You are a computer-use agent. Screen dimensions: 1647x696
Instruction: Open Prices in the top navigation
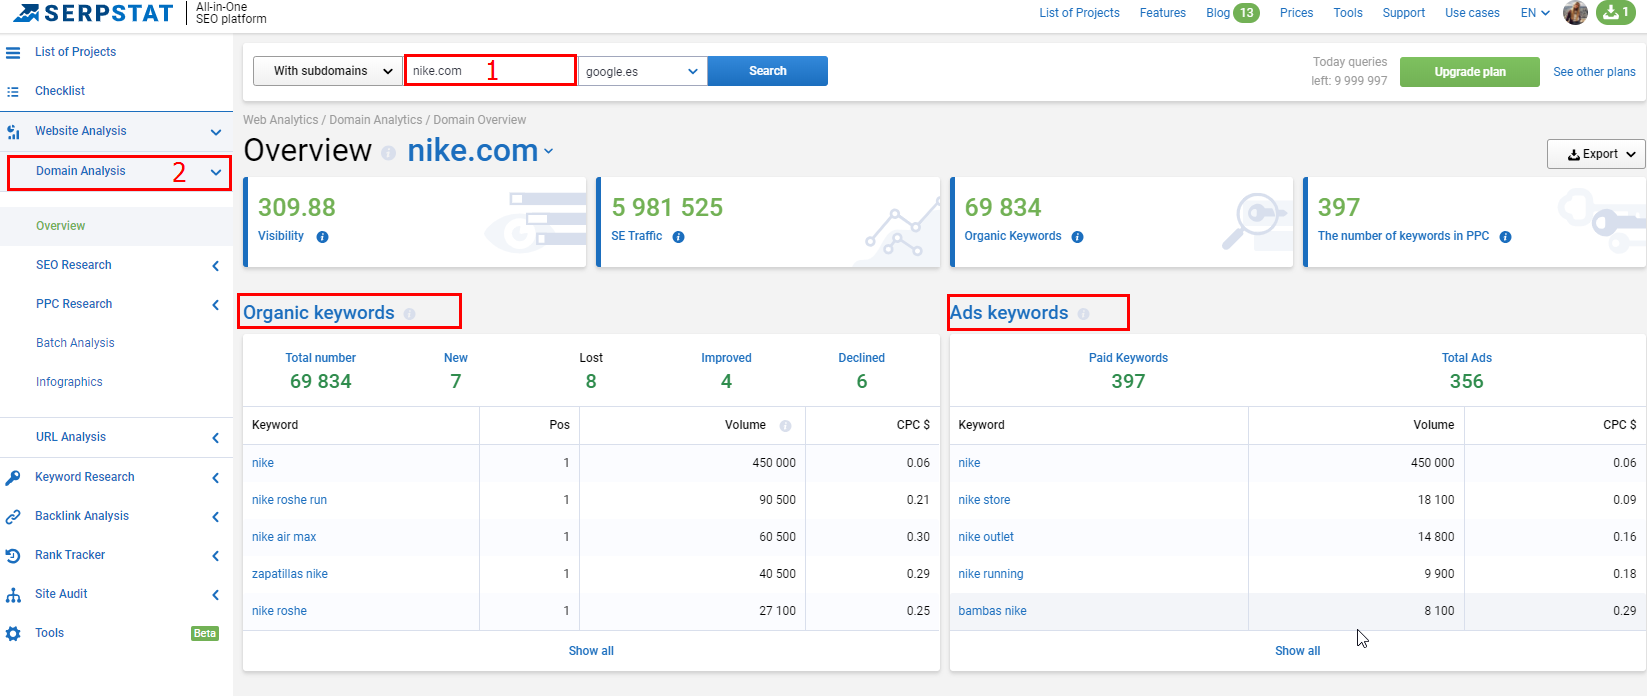[x=1297, y=13]
